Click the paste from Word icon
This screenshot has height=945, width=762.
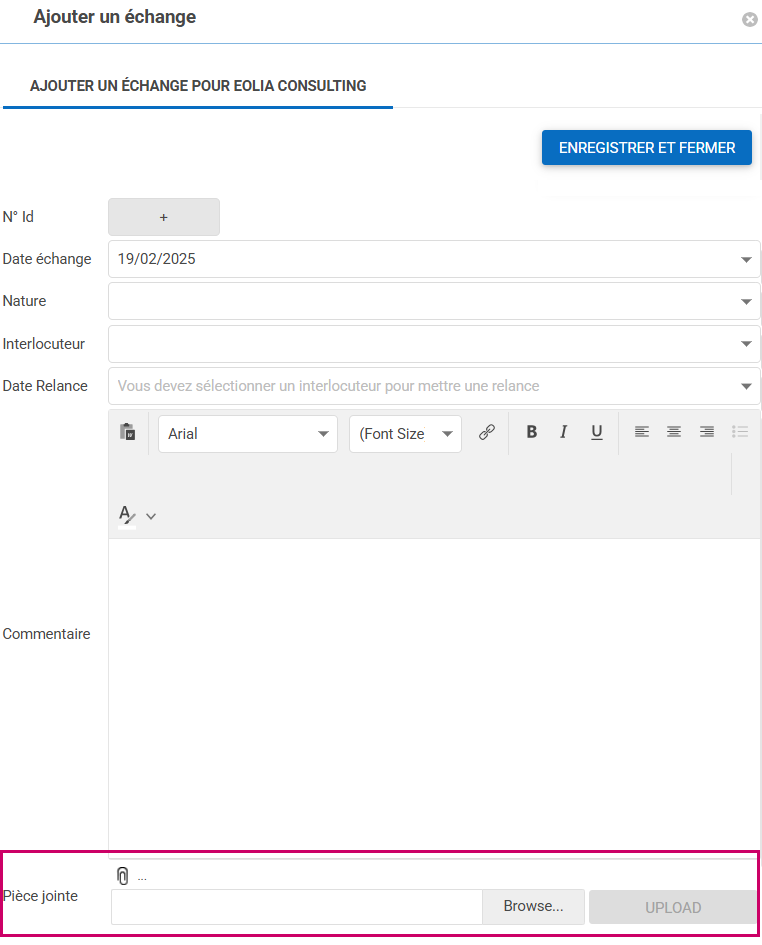[127, 432]
